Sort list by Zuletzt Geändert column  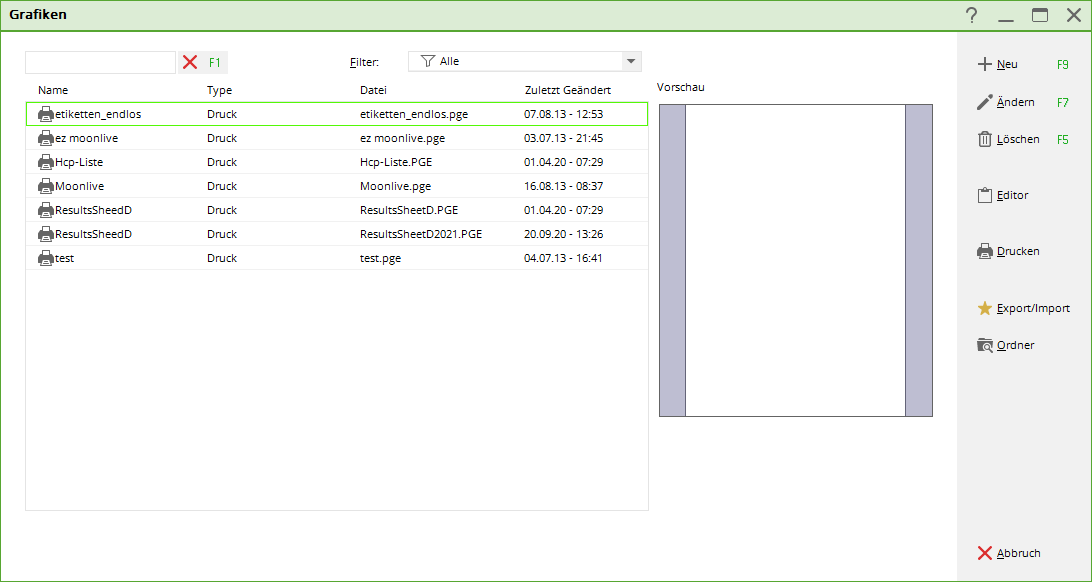pos(567,90)
